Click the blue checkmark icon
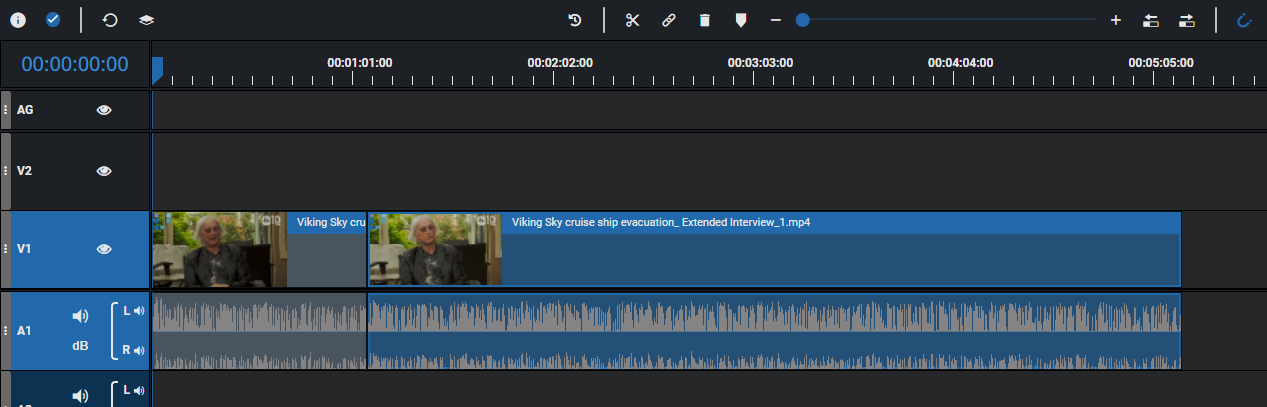 coord(54,20)
